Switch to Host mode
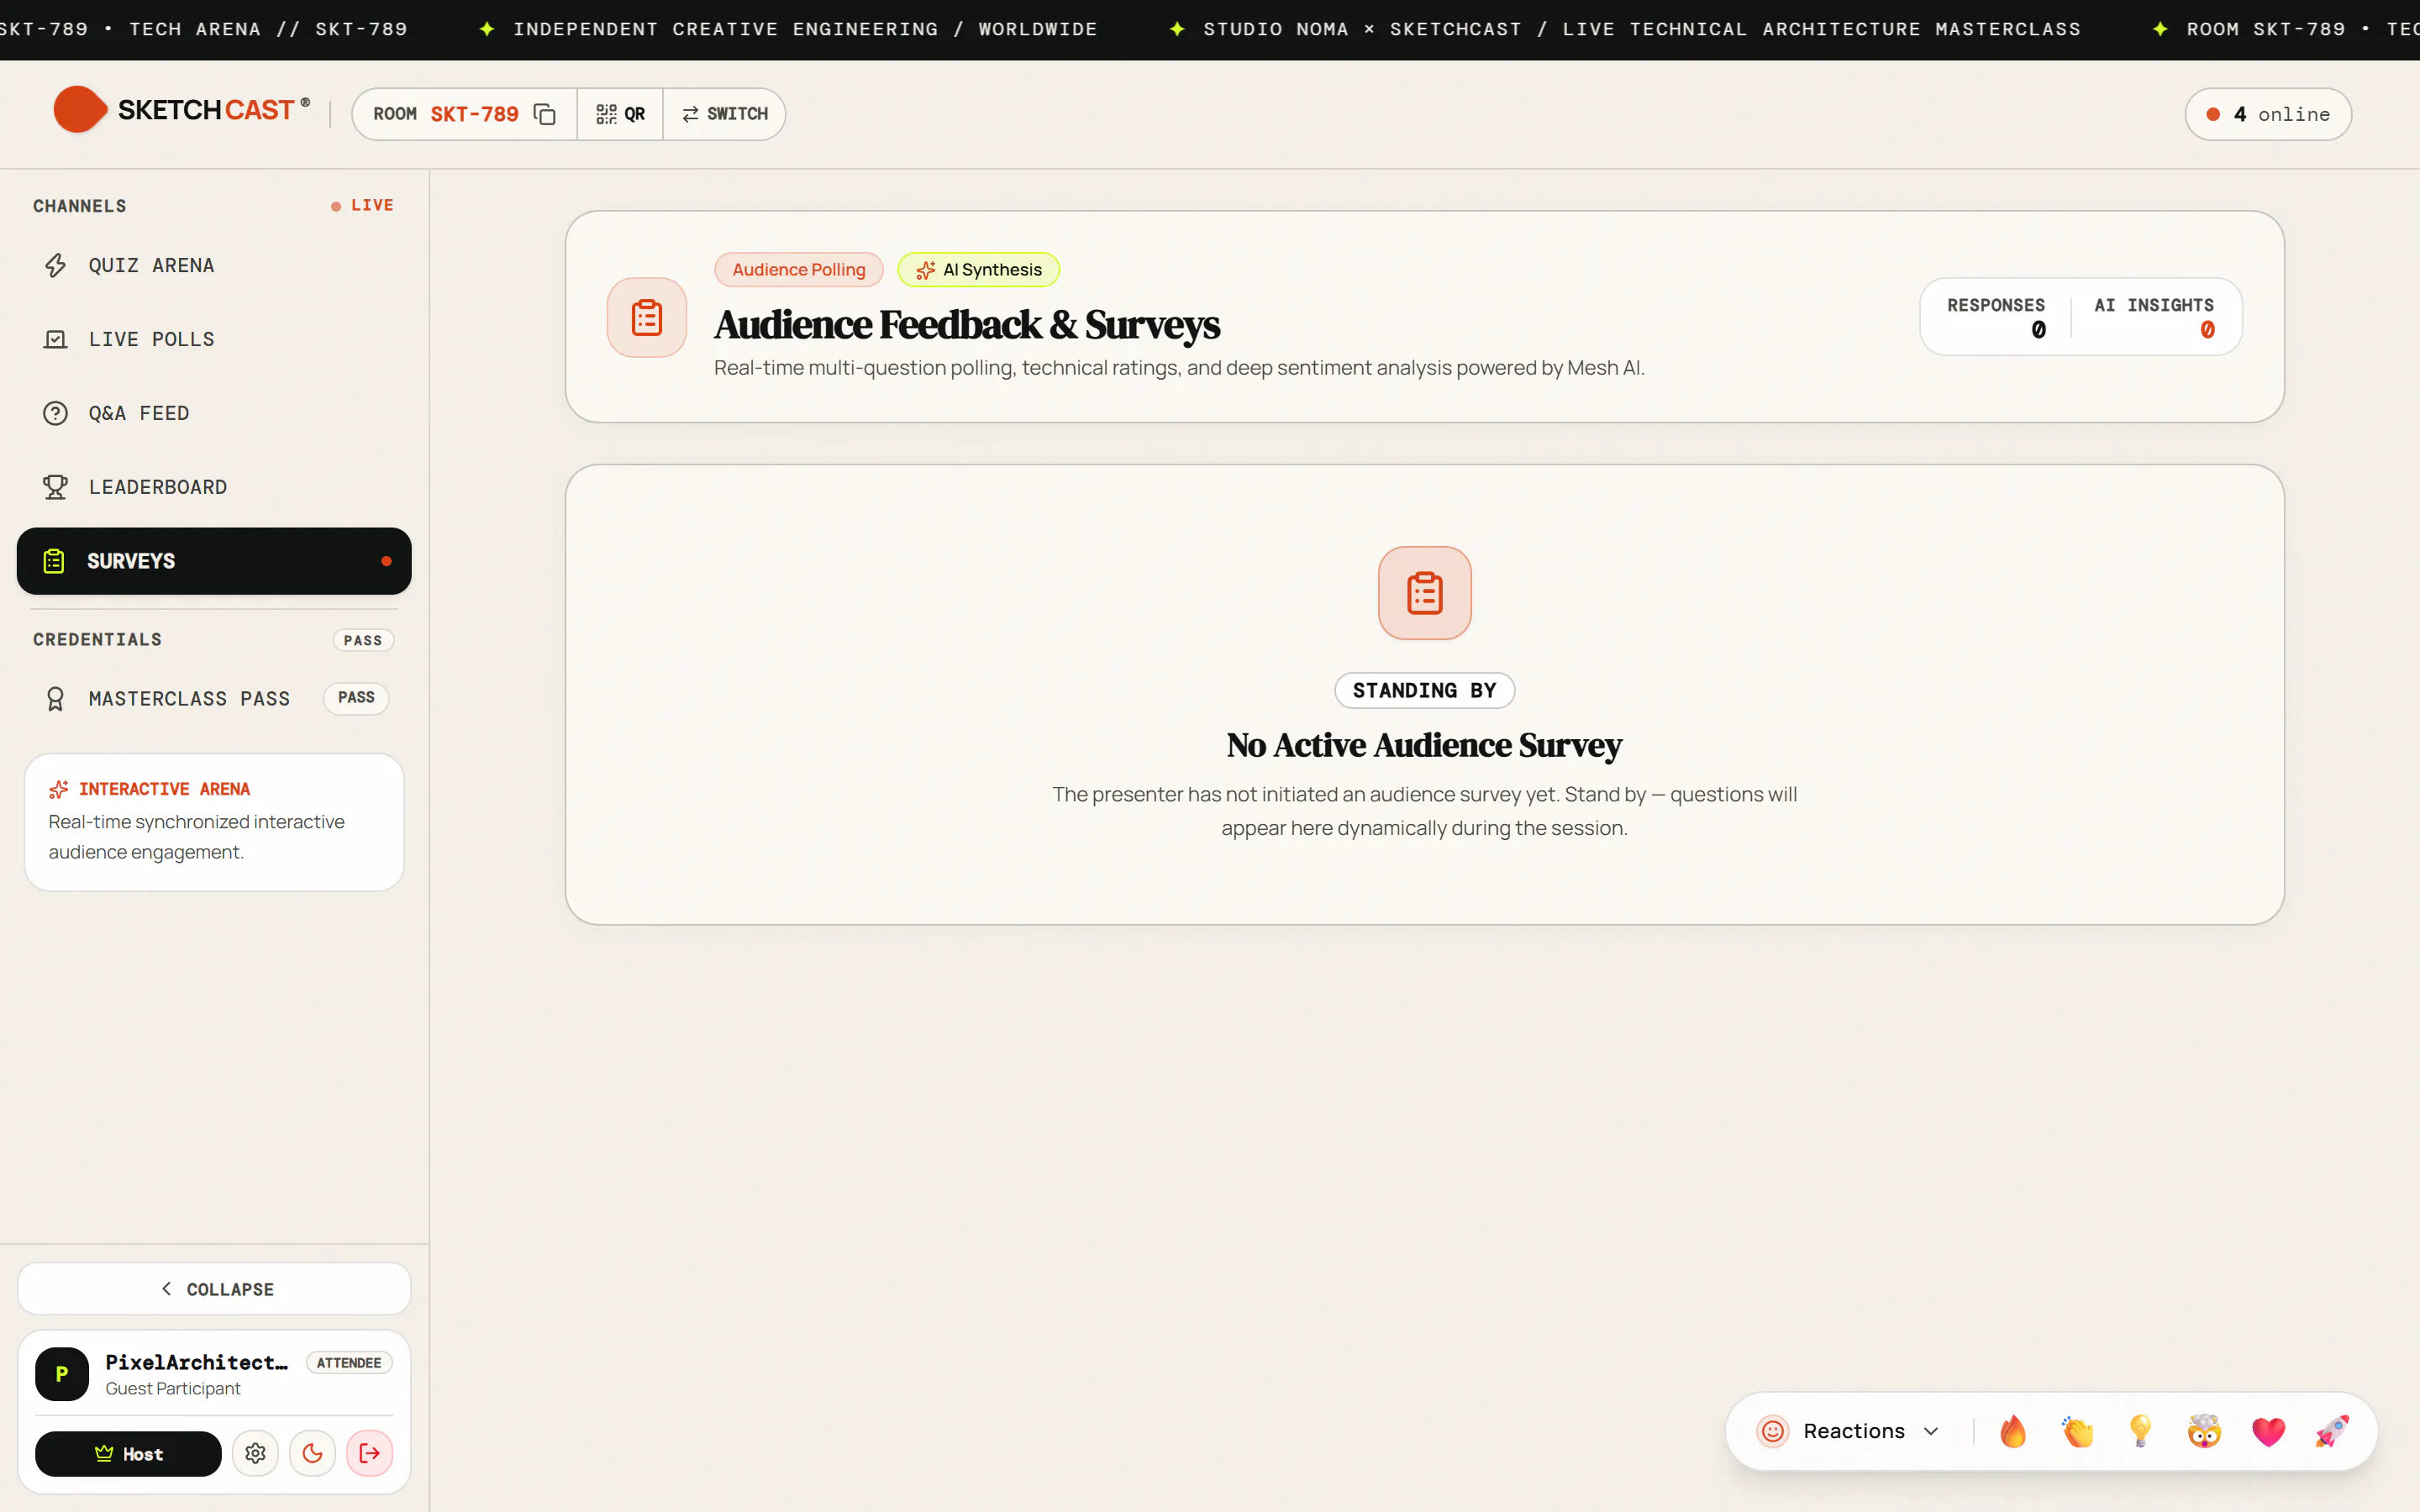Viewport: 2420px width, 1512px height. (128, 1454)
